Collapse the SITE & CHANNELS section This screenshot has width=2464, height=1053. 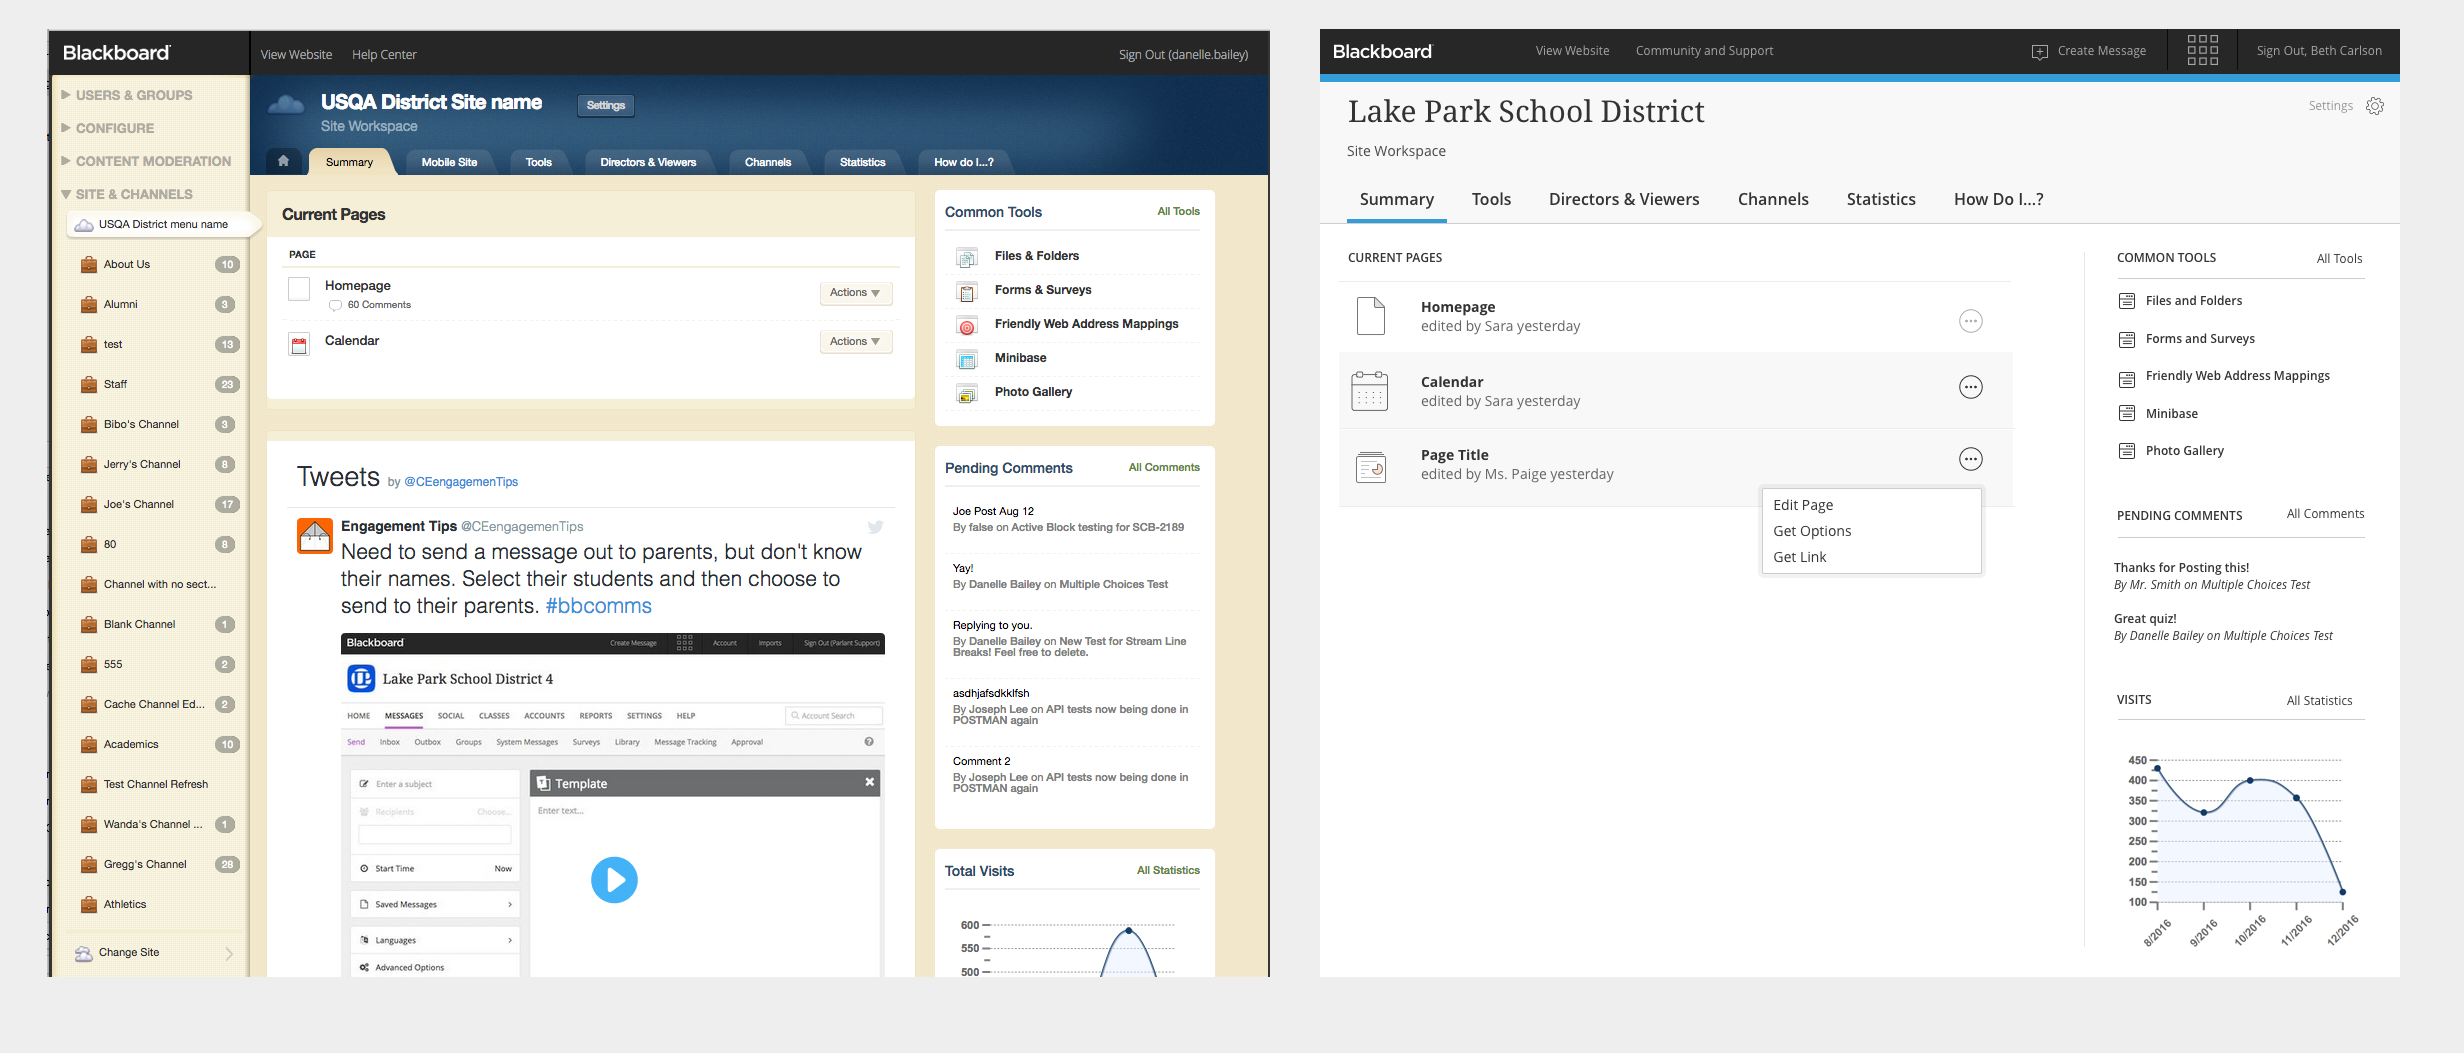pos(126,194)
